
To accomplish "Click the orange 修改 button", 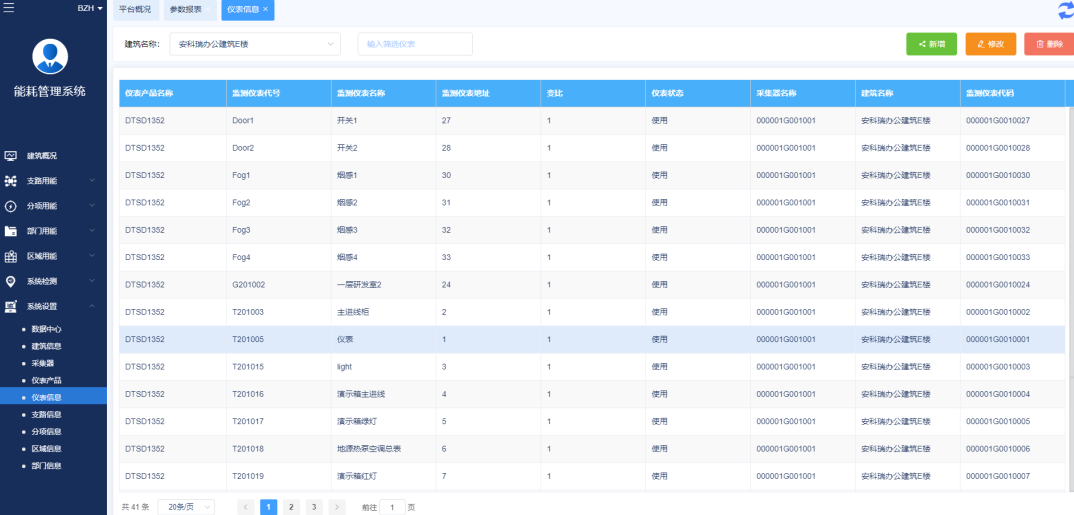I will coord(990,44).
